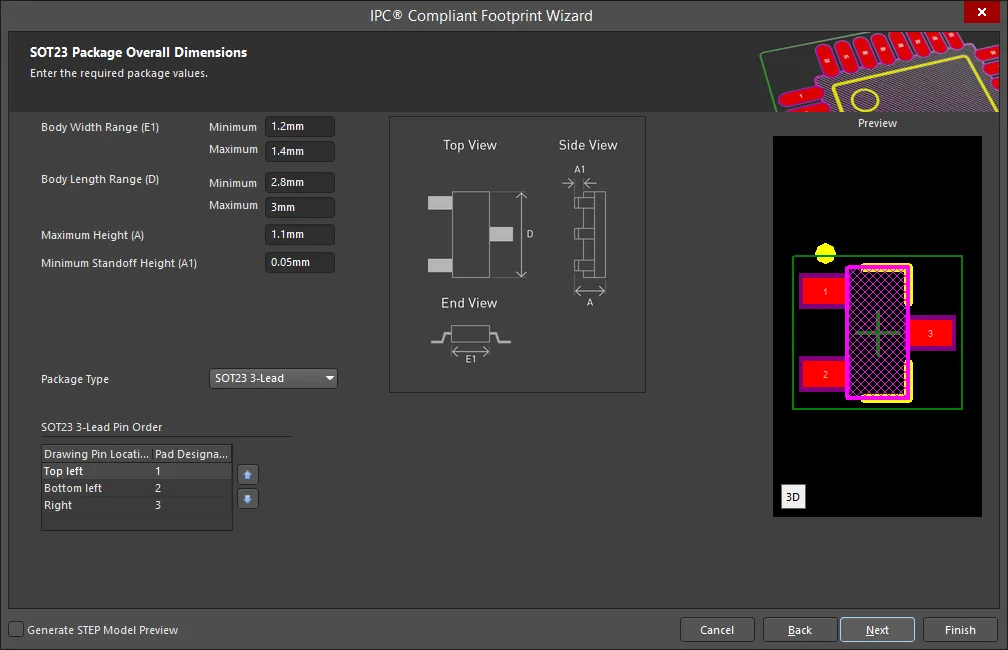1008x650 pixels.
Task: Click pad 1 in the footprint preview
Action: coord(824,291)
